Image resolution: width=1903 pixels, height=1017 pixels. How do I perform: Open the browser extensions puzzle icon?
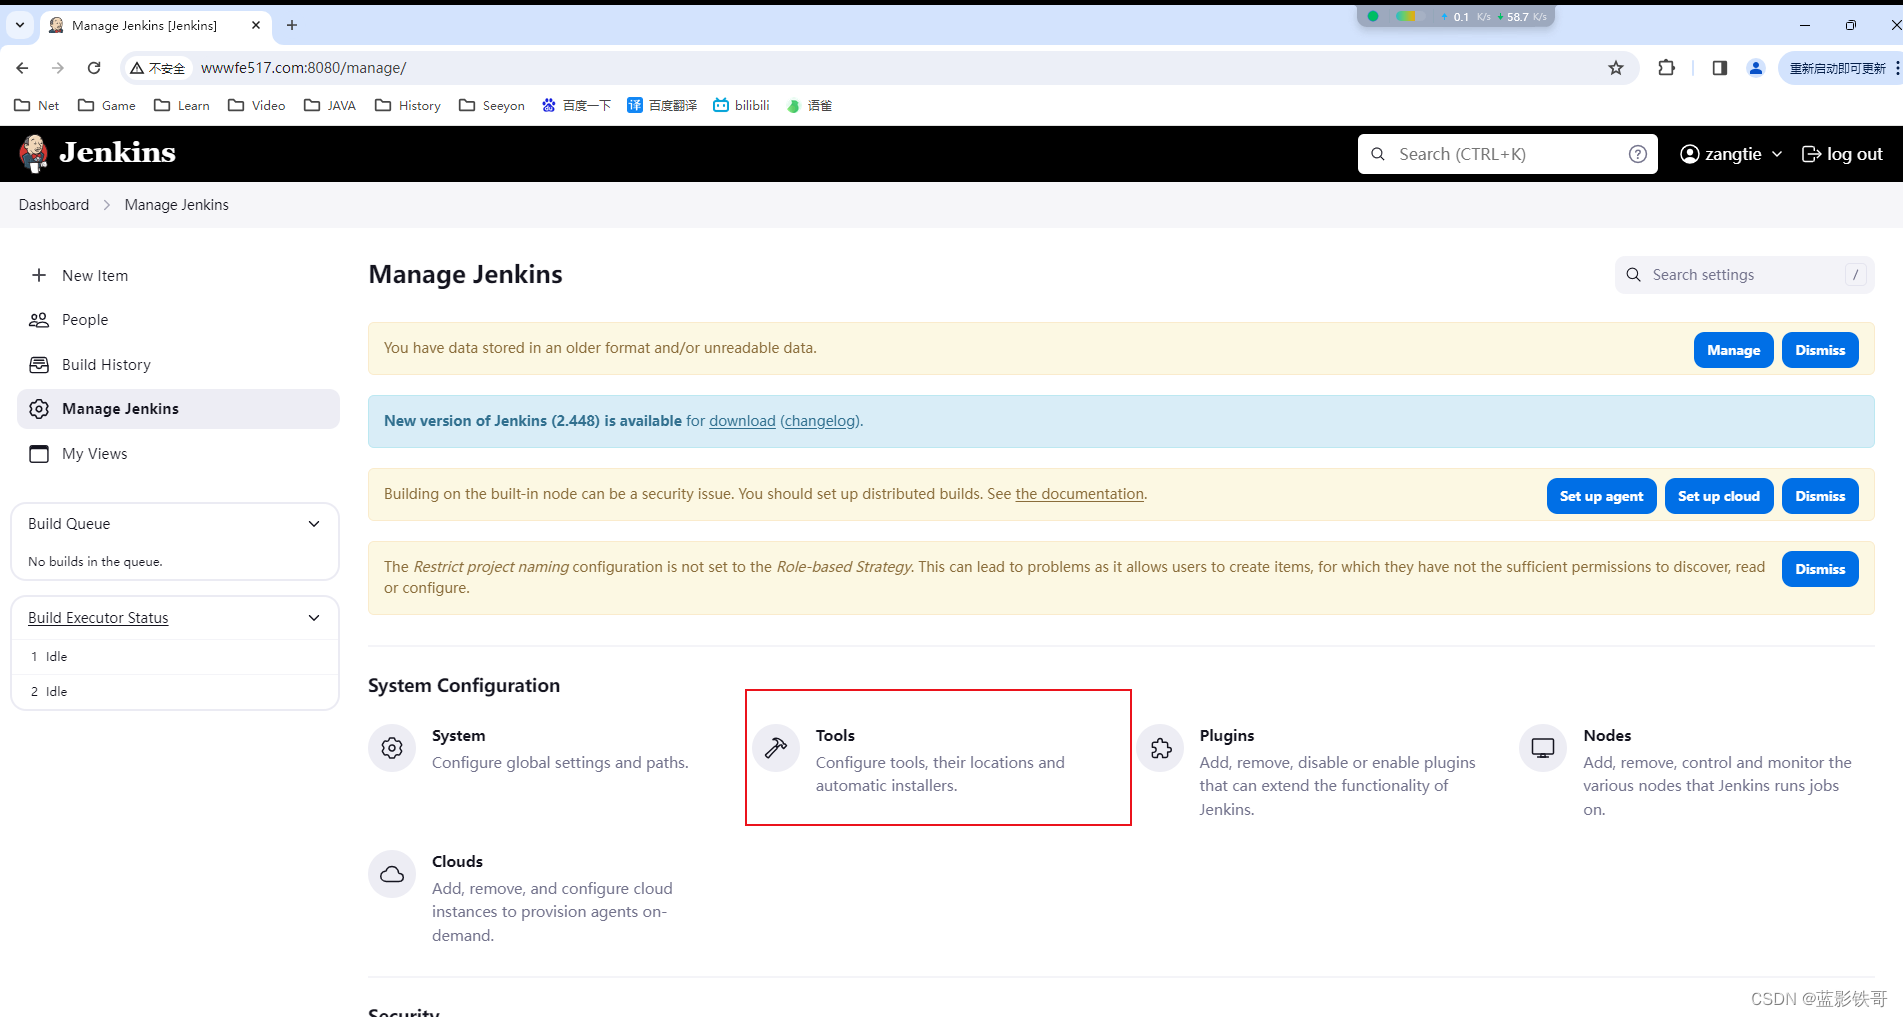(x=1666, y=68)
